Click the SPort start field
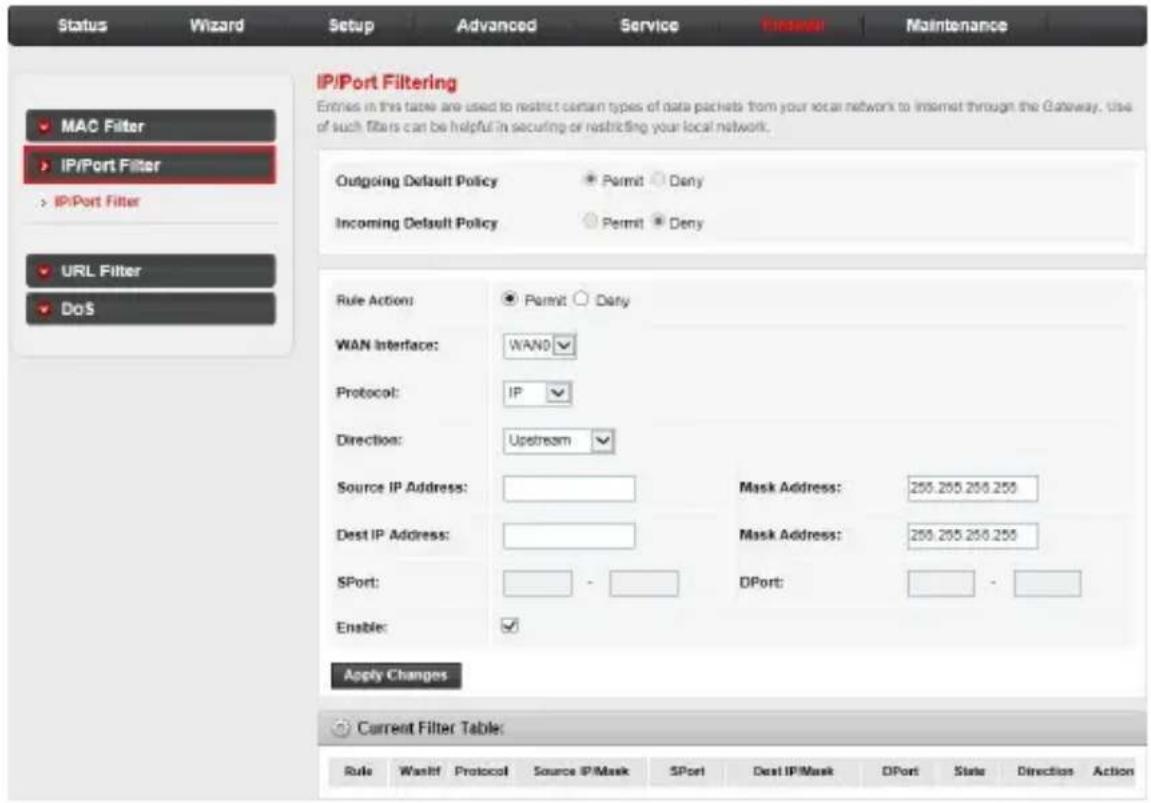The width and height of the screenshot is (1151, 803). coord(537,584)
